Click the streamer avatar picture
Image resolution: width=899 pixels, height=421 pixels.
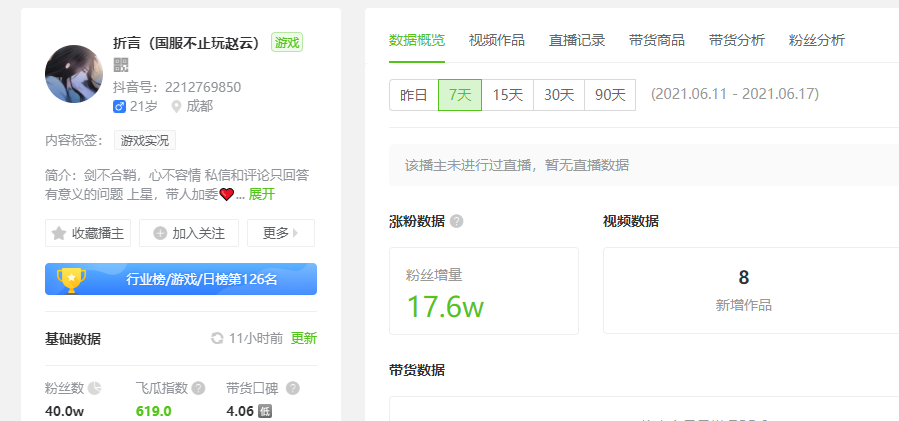(x=74, y=74)
